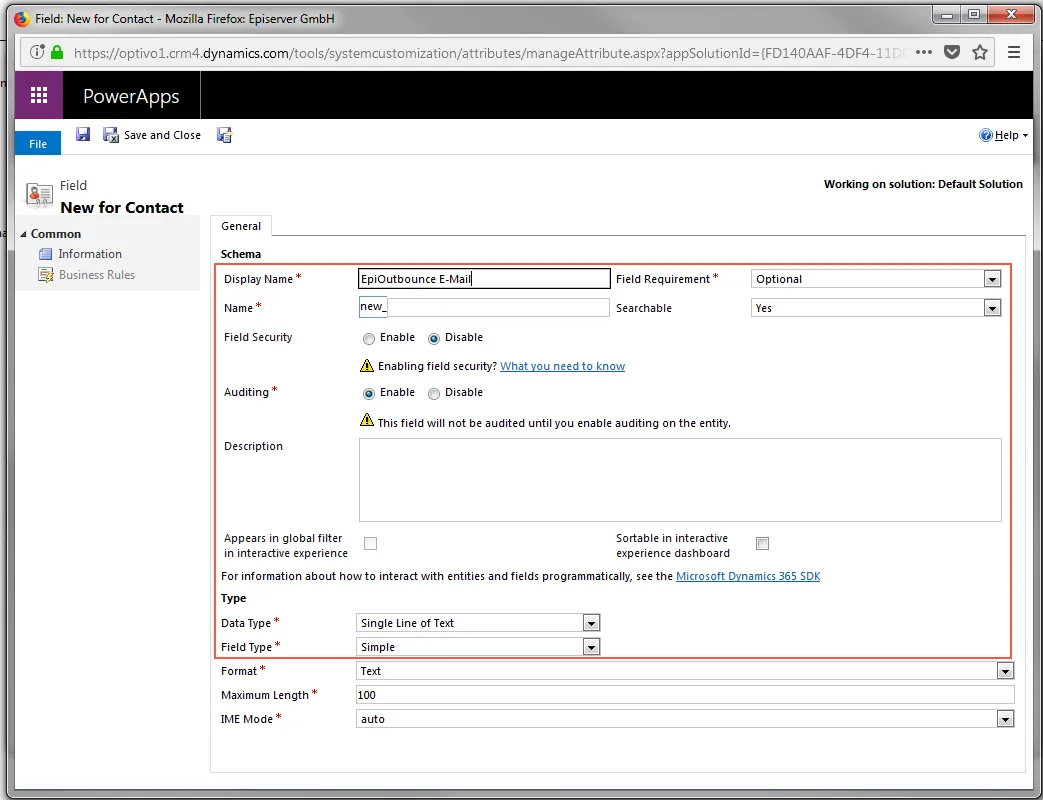This screenshot has height=800, width=1043.
Task: Click the PowerApps title text
Action: (131, 96)
